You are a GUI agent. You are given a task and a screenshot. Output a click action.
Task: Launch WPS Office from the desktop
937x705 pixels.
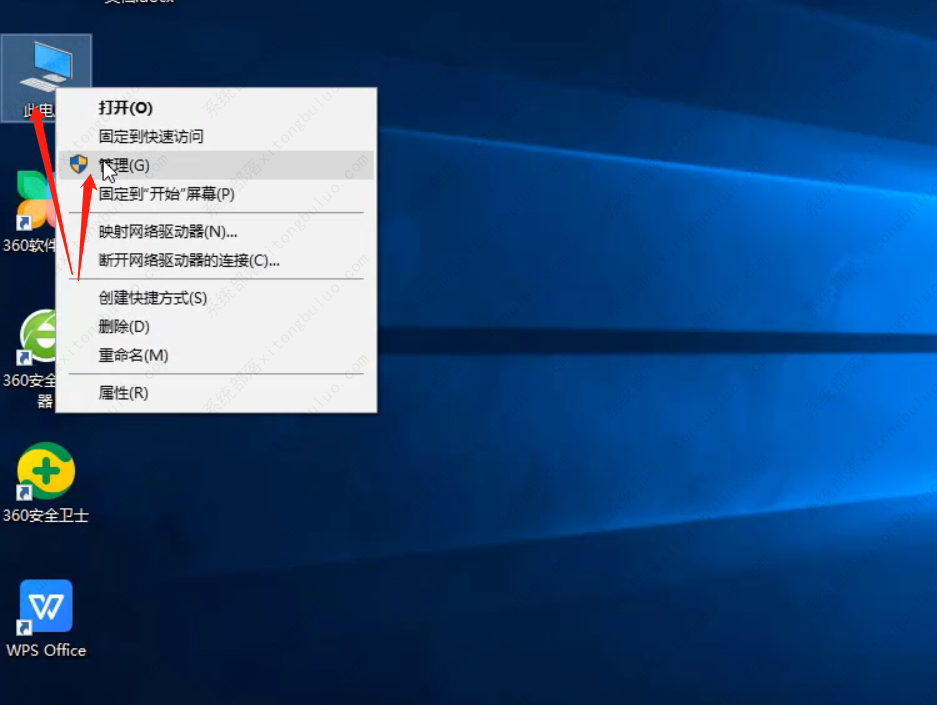[x=45, y=607]
